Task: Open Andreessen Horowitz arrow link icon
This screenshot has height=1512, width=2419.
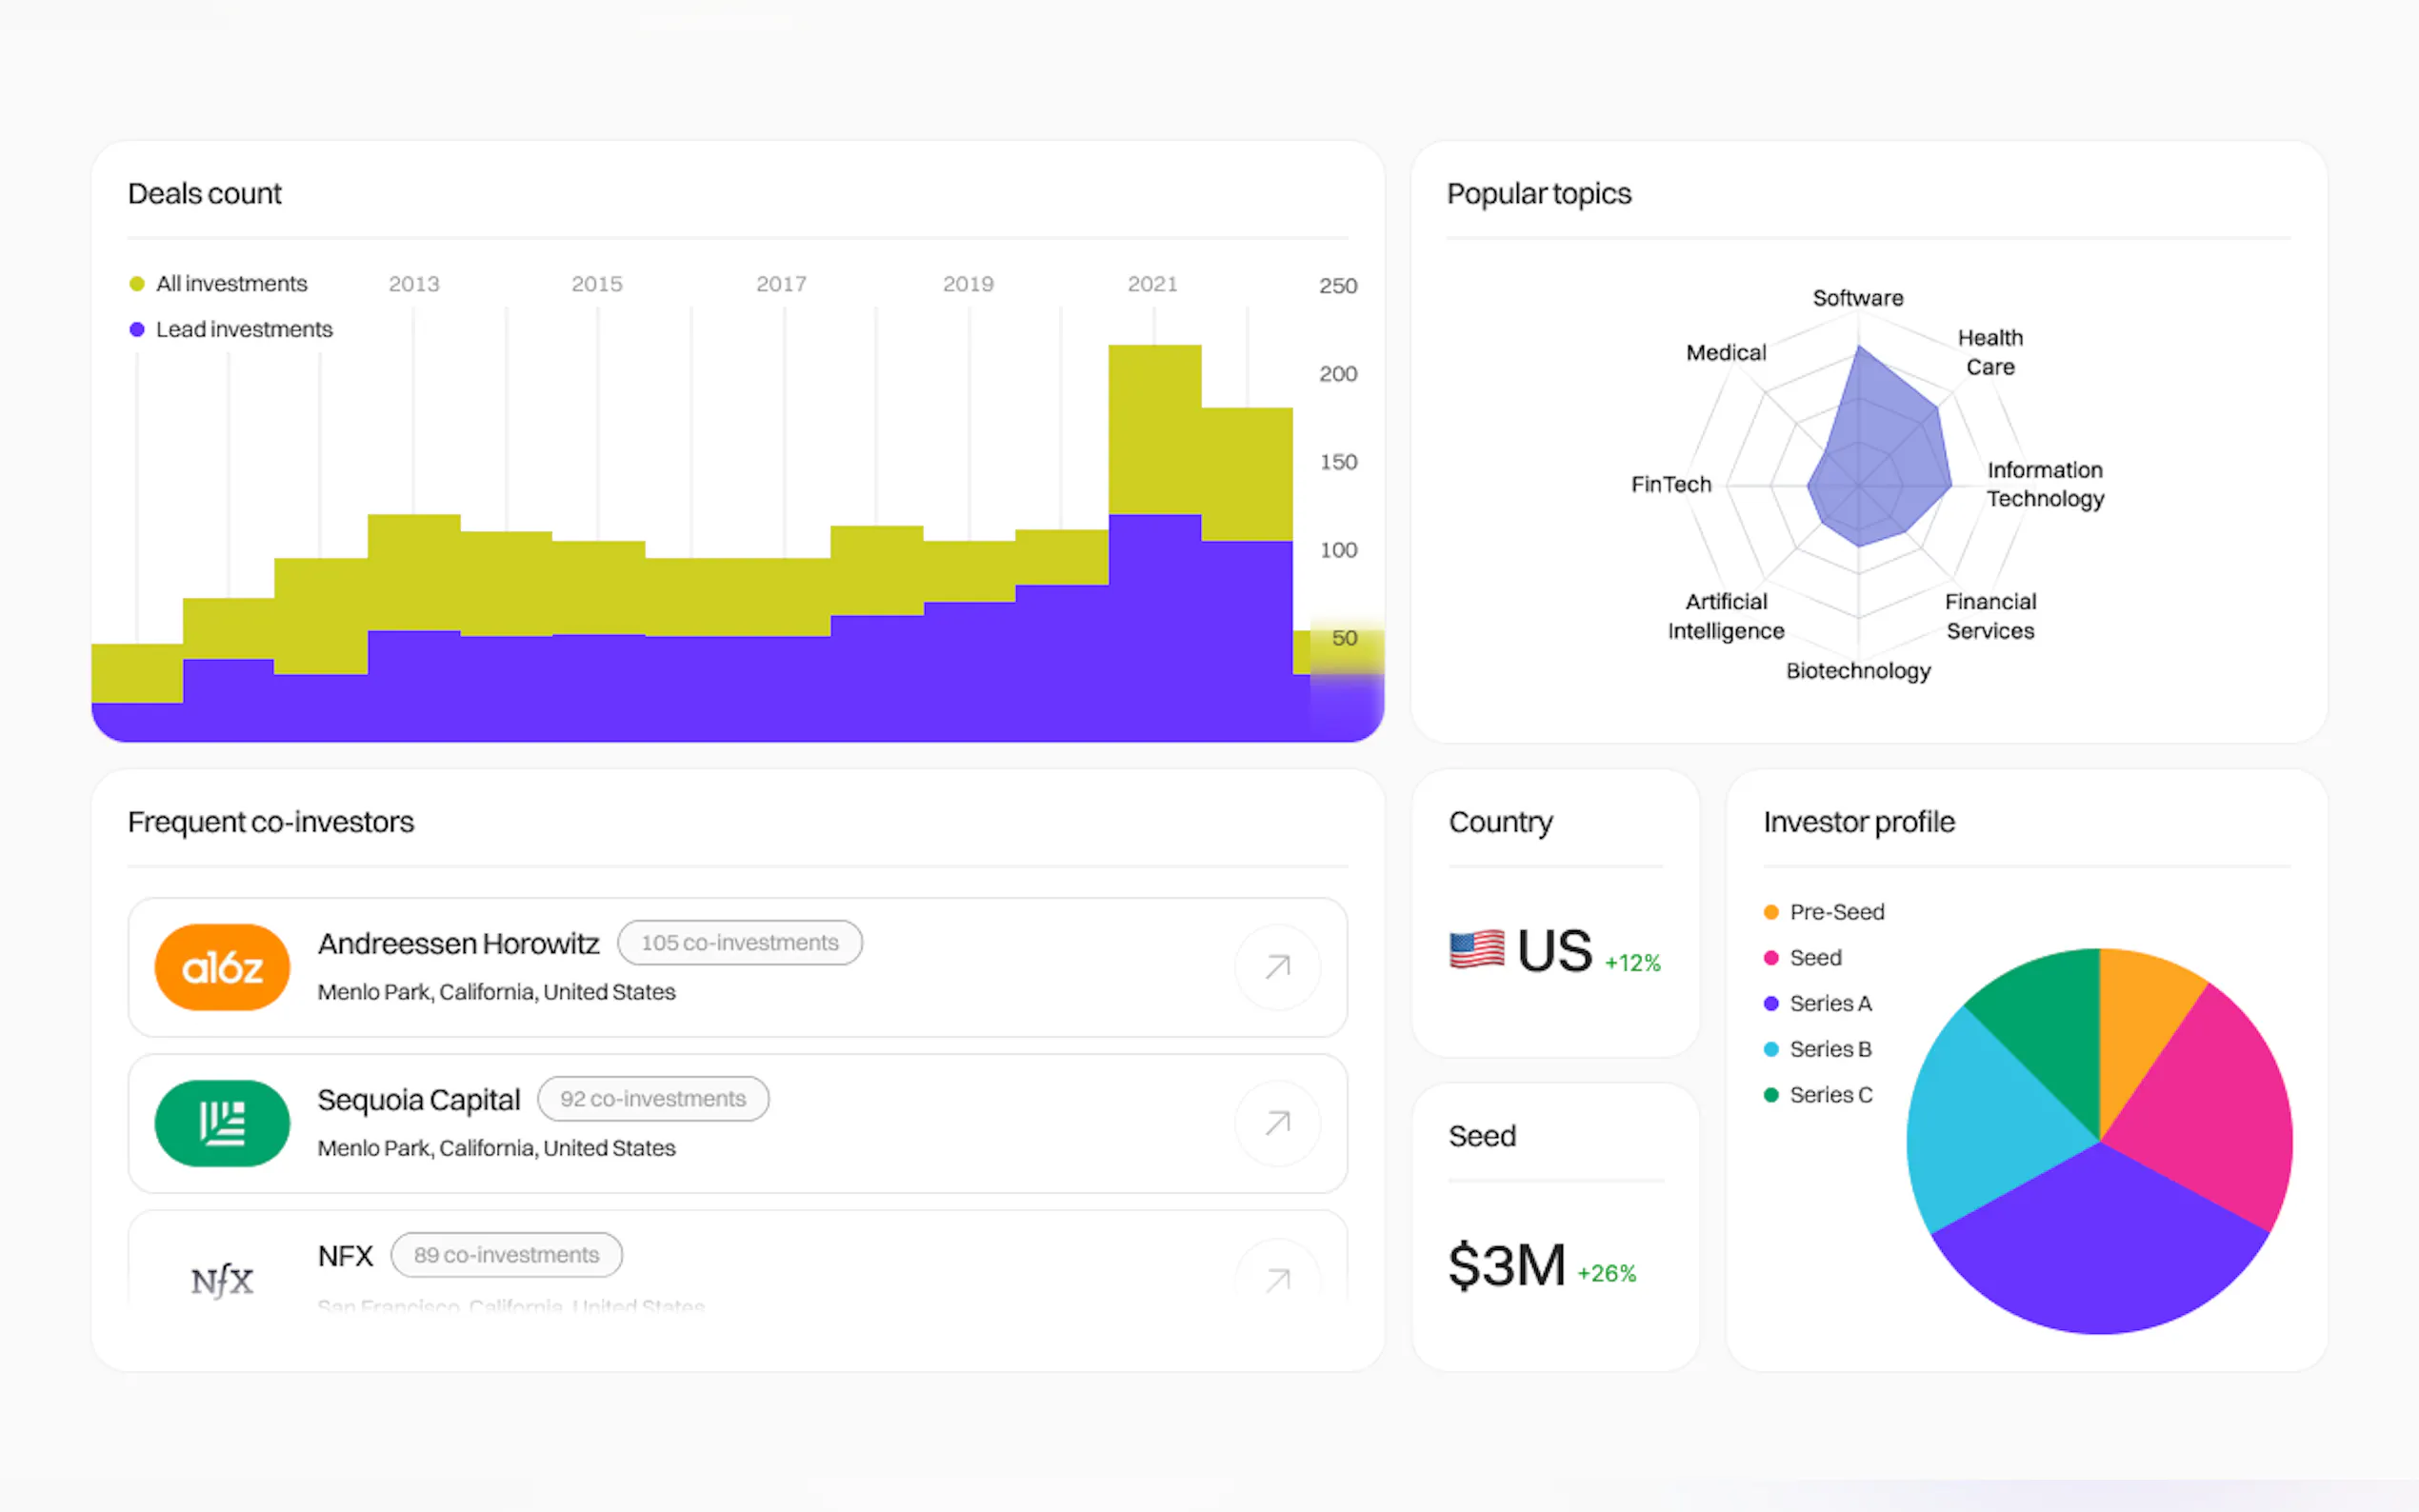Action: coord(1277,967)
